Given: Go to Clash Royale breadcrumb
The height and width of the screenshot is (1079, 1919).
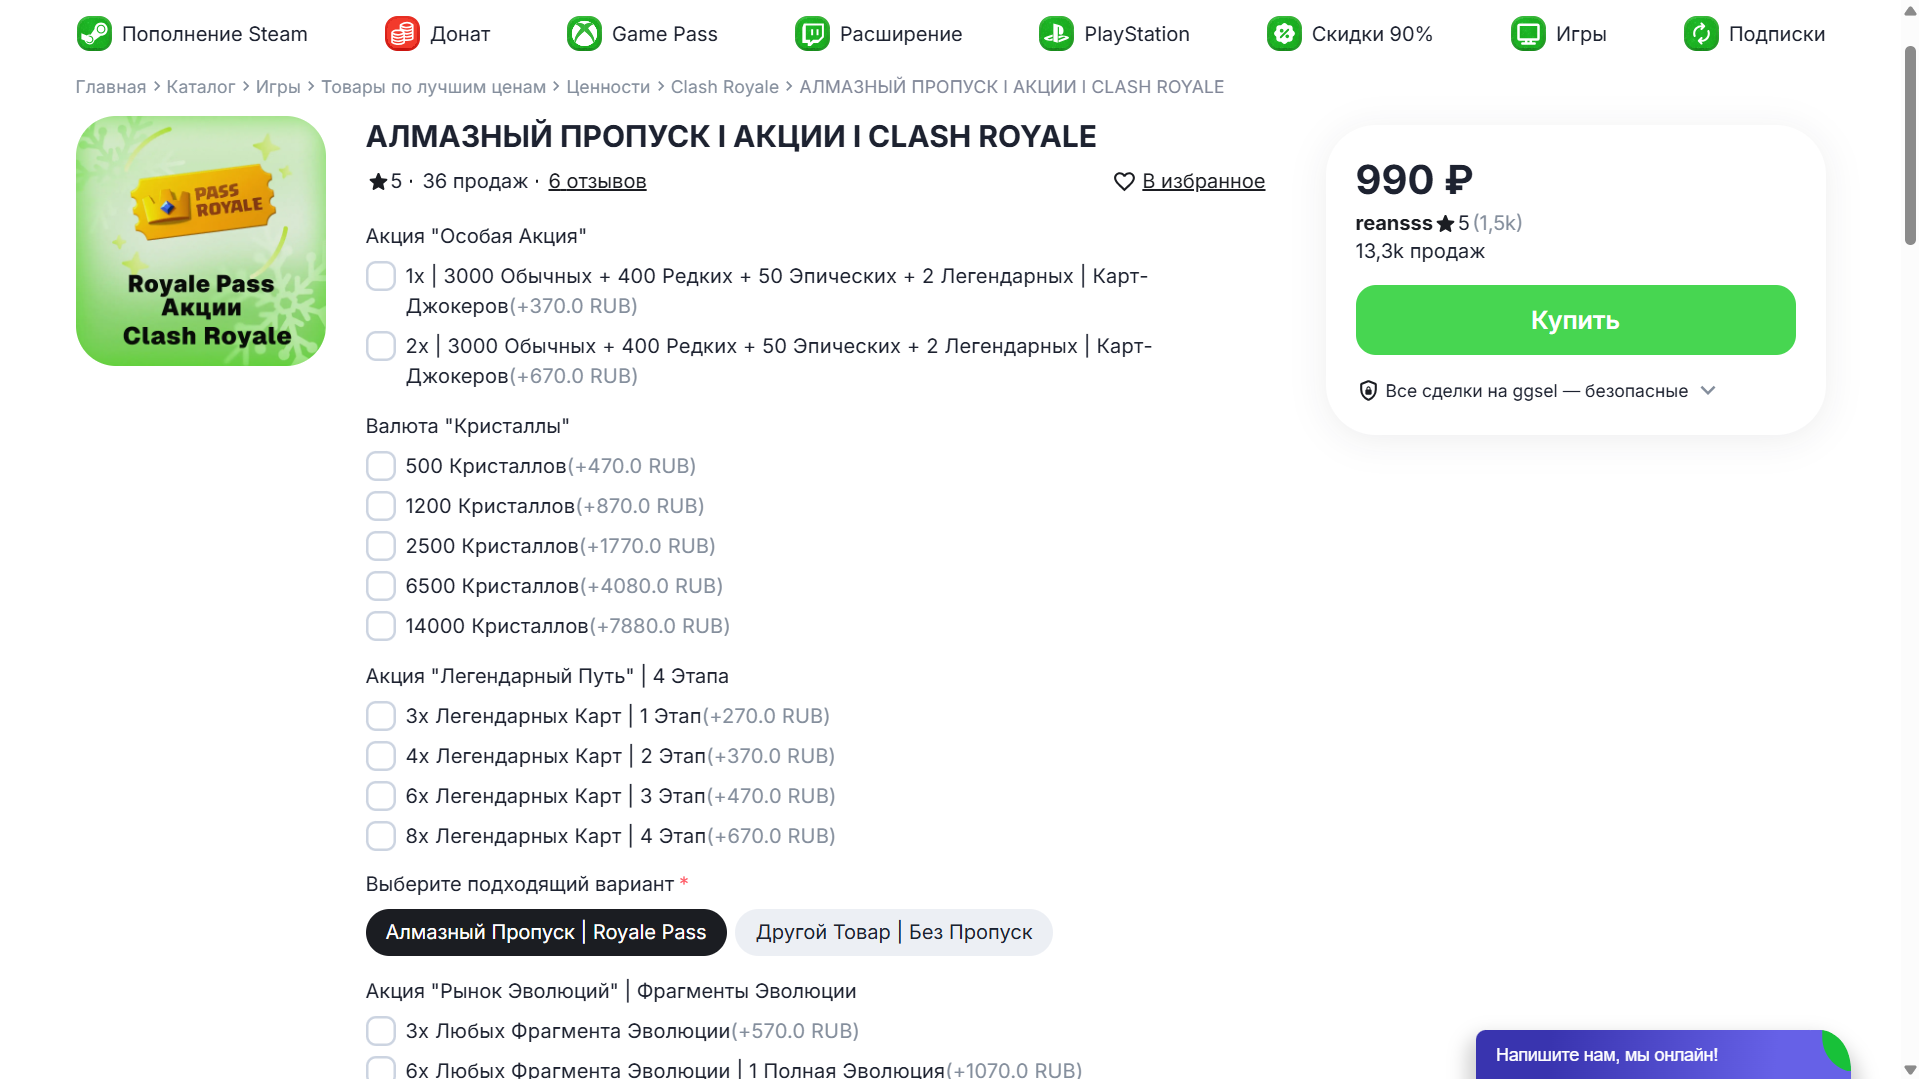Looking at the screenshot, I should [724, 87].
